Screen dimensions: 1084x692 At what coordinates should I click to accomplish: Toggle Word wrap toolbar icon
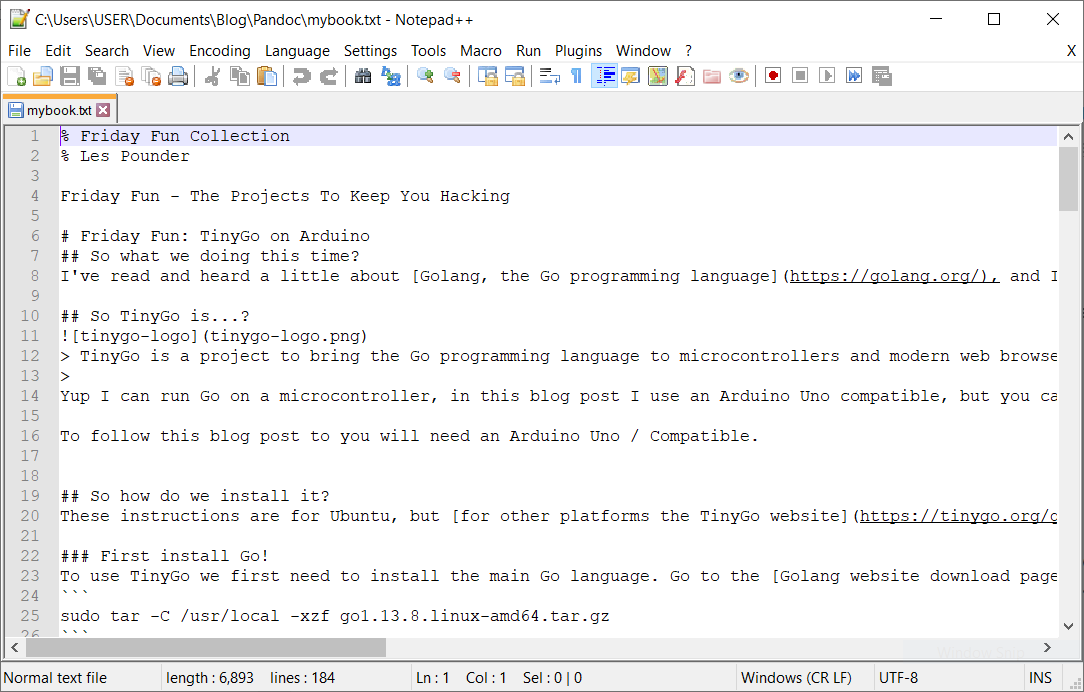pos(550,76)
